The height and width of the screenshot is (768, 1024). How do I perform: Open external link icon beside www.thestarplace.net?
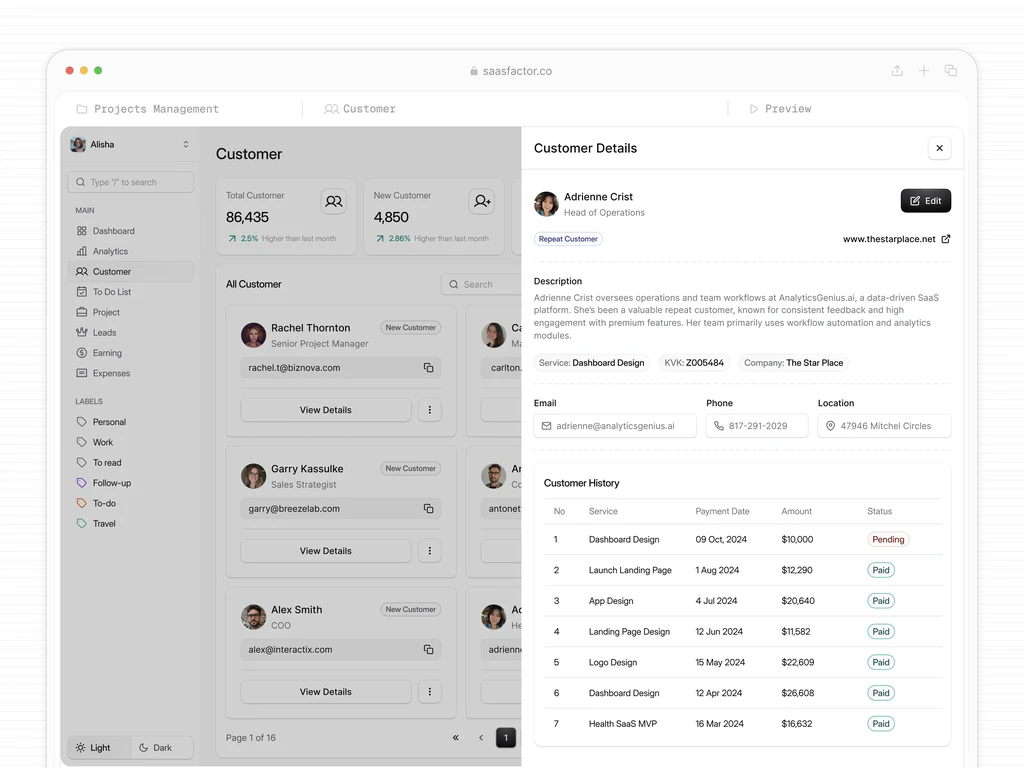946,239
